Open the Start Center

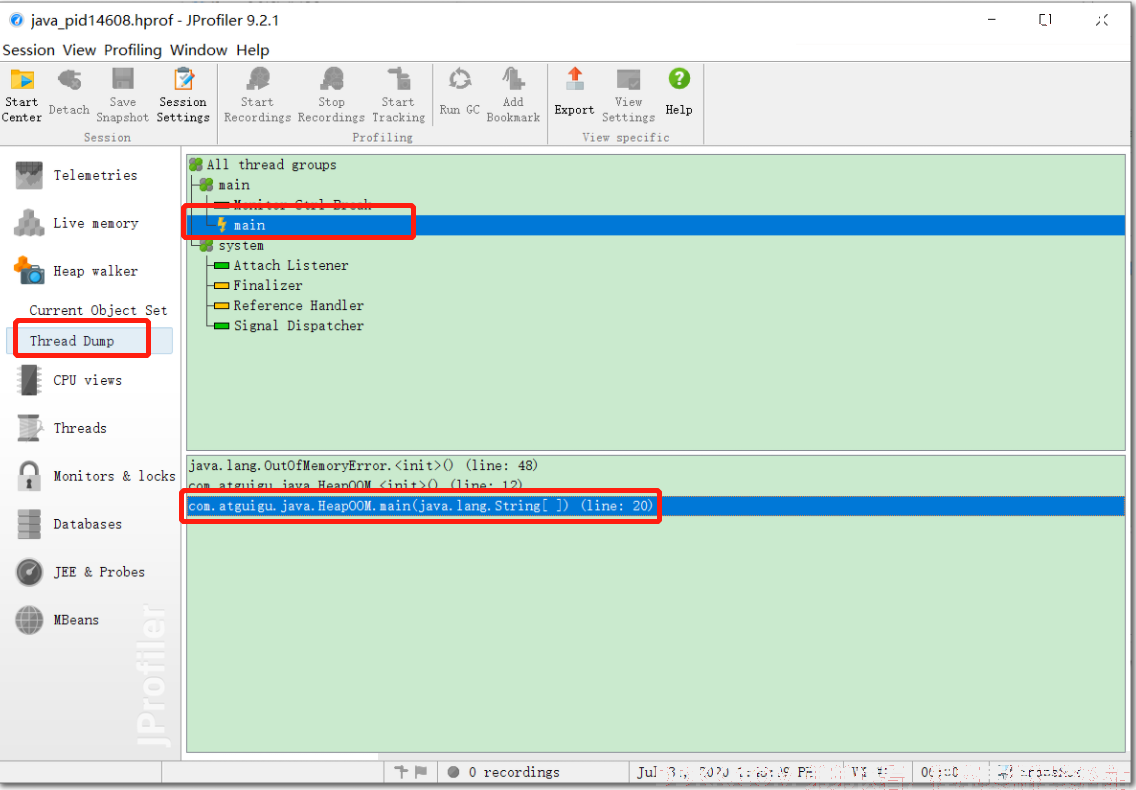tap(22, 95)
